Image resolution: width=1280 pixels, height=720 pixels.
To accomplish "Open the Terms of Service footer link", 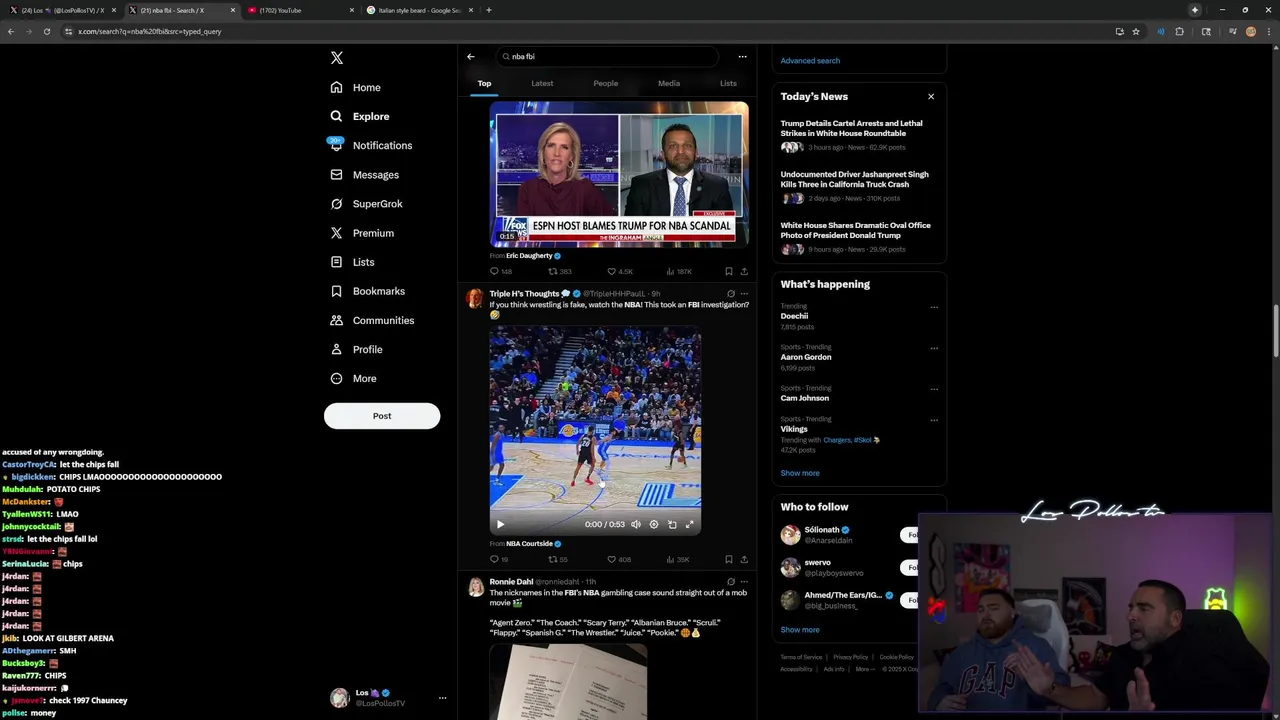I will (x=801, y=657).
